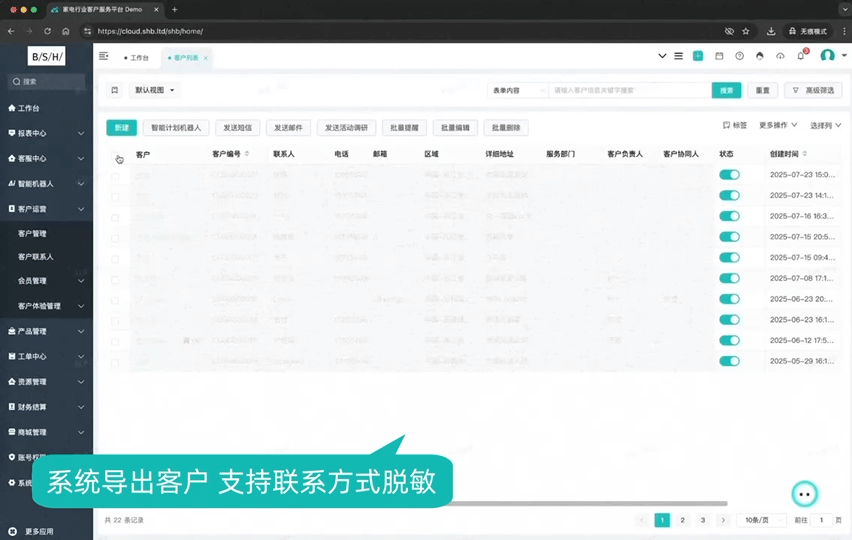
Task: Go to page 2 of results
Action: 682,520
